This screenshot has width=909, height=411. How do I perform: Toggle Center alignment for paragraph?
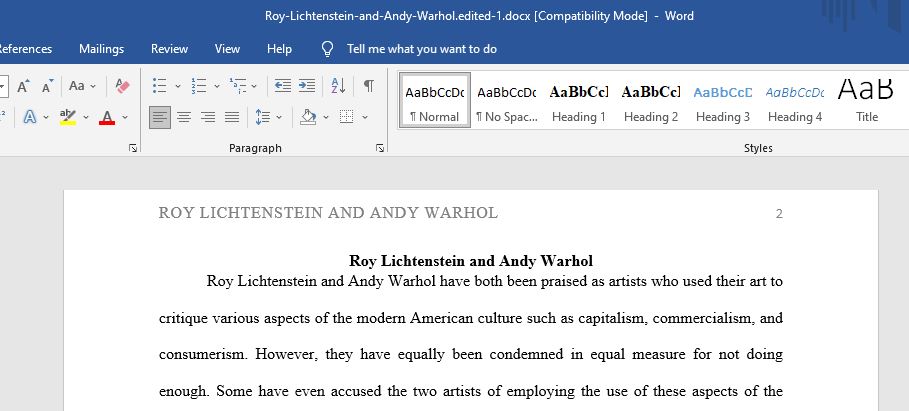[184, 118]
